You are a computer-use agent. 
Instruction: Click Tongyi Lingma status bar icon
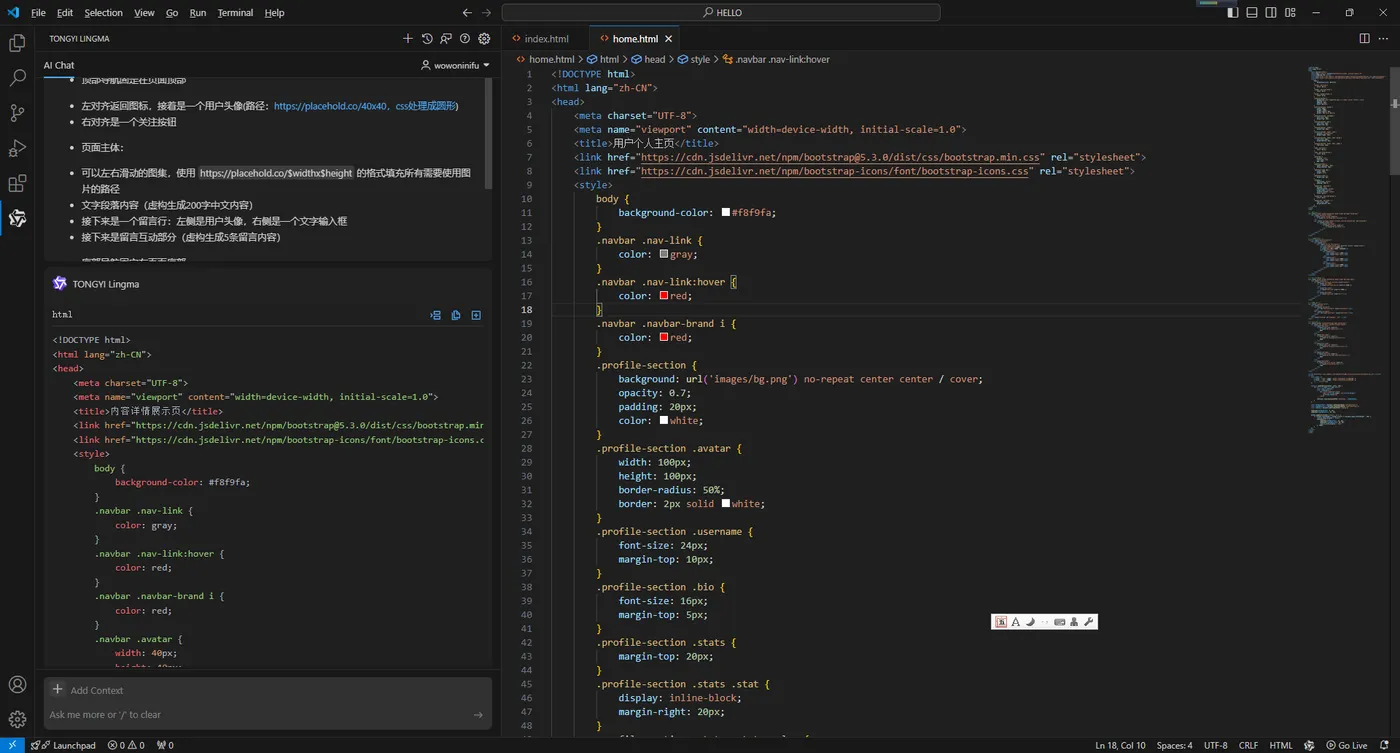coord(1309,745)
